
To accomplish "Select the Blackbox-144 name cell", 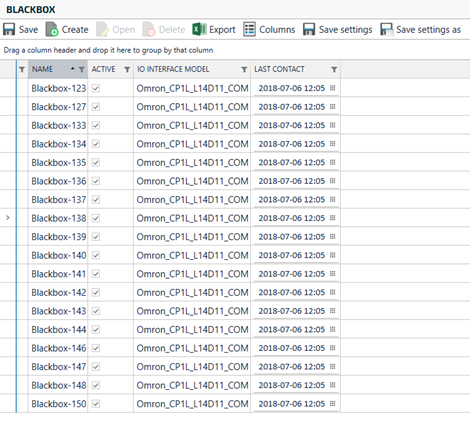I will pyautogui.click(x=58, y=329).
